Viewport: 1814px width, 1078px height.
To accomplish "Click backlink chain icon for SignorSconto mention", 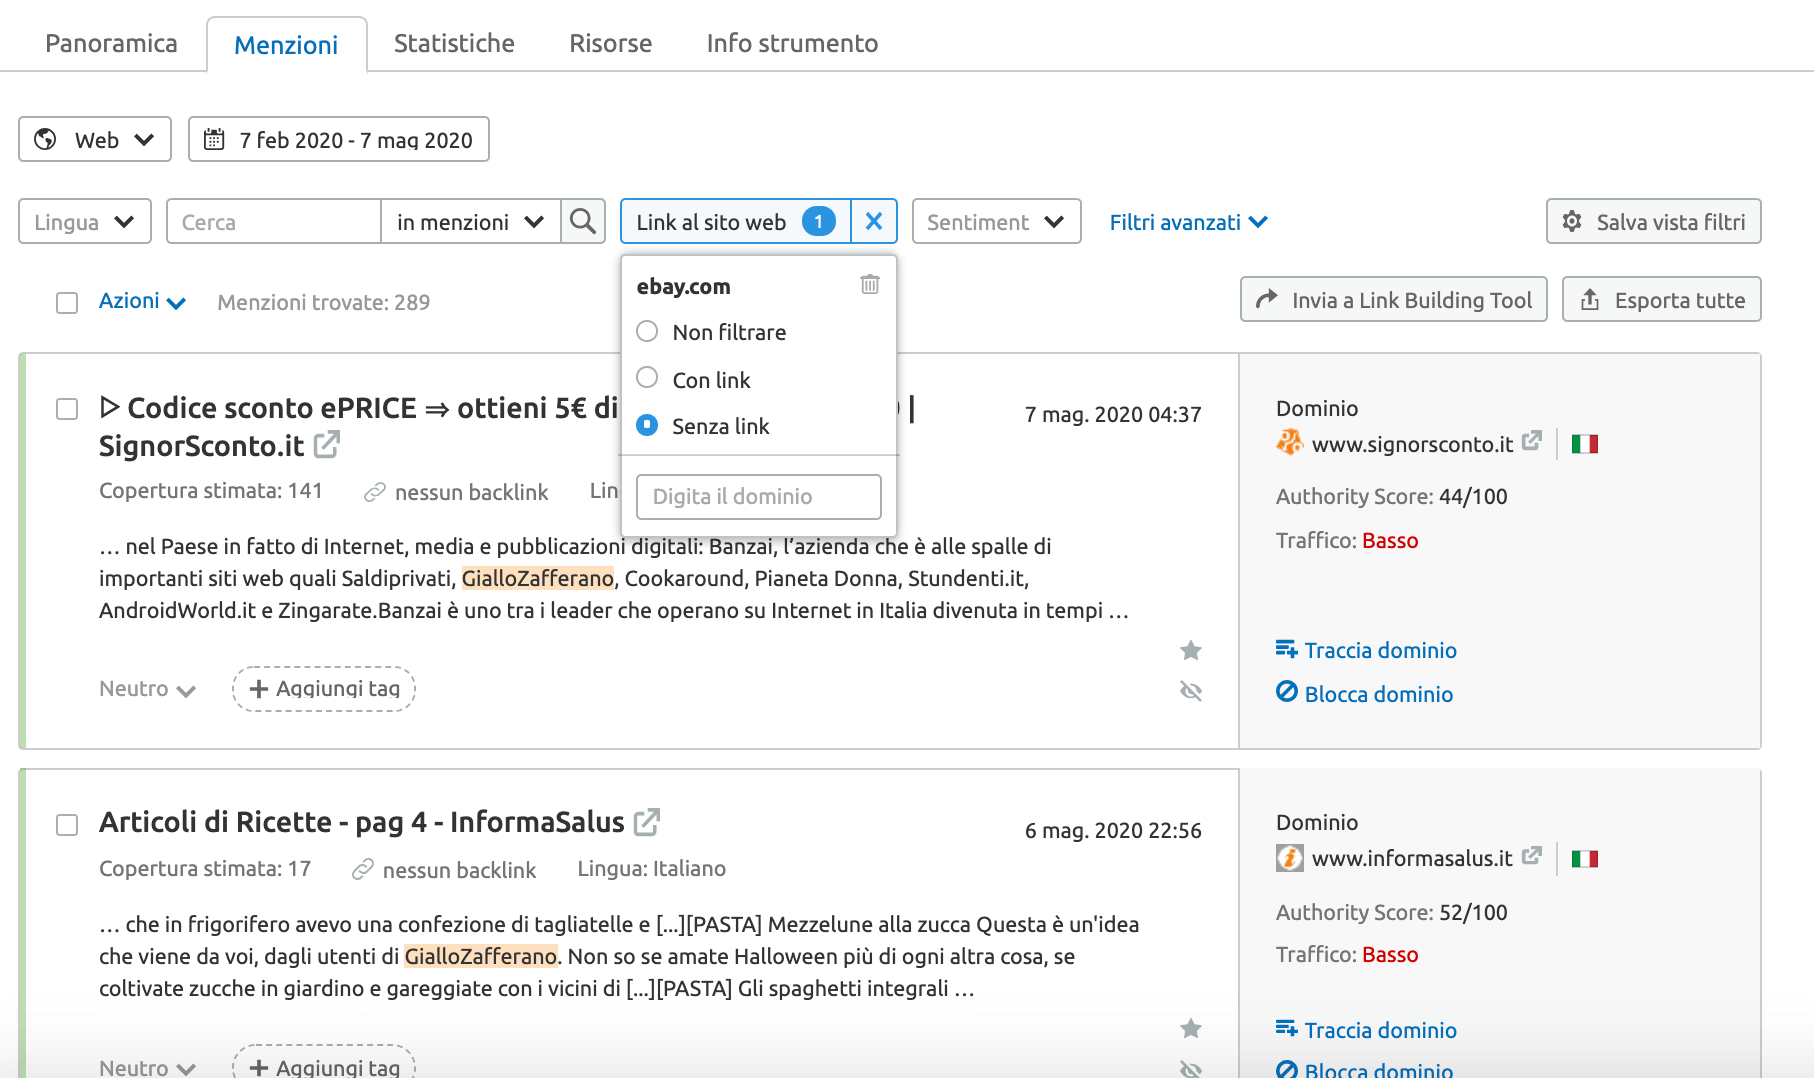I will click(x=375, y=492).
